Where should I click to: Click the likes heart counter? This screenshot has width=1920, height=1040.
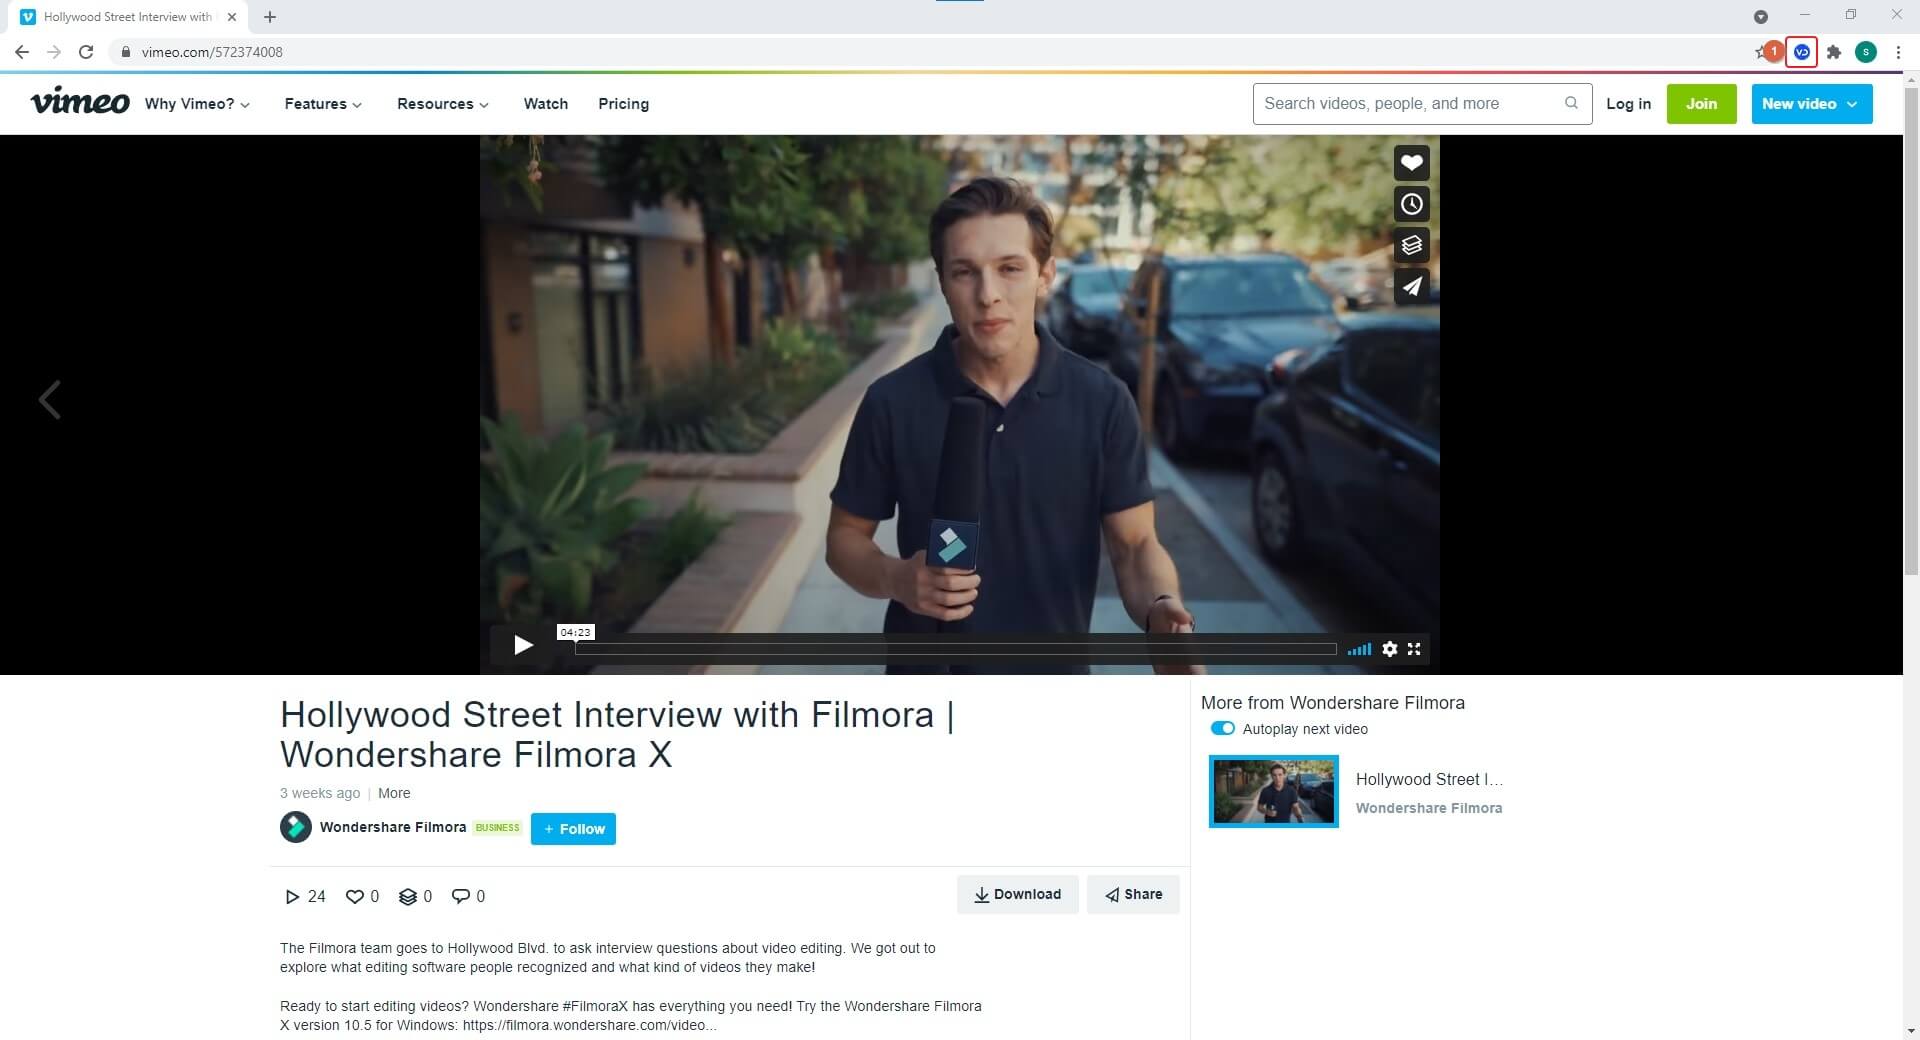tap(362, 896)
